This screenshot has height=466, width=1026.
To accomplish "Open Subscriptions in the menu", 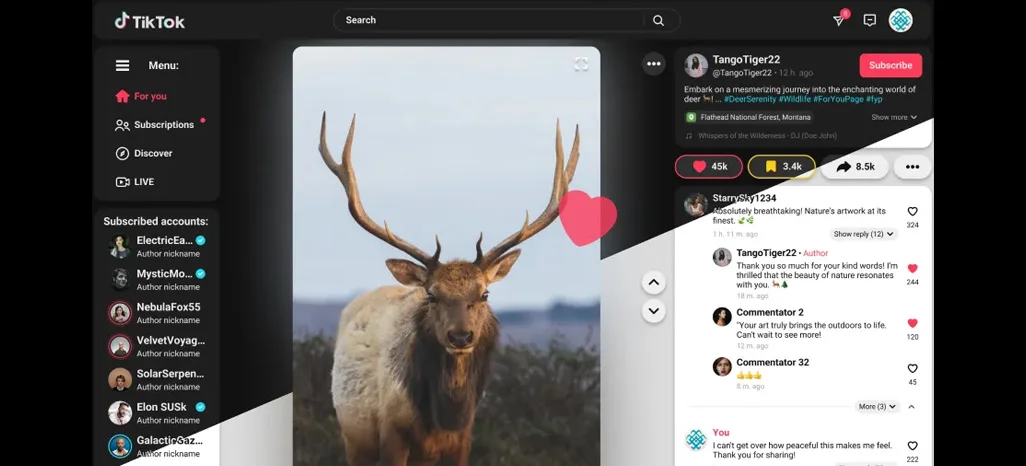I will (x=155, y=124).
